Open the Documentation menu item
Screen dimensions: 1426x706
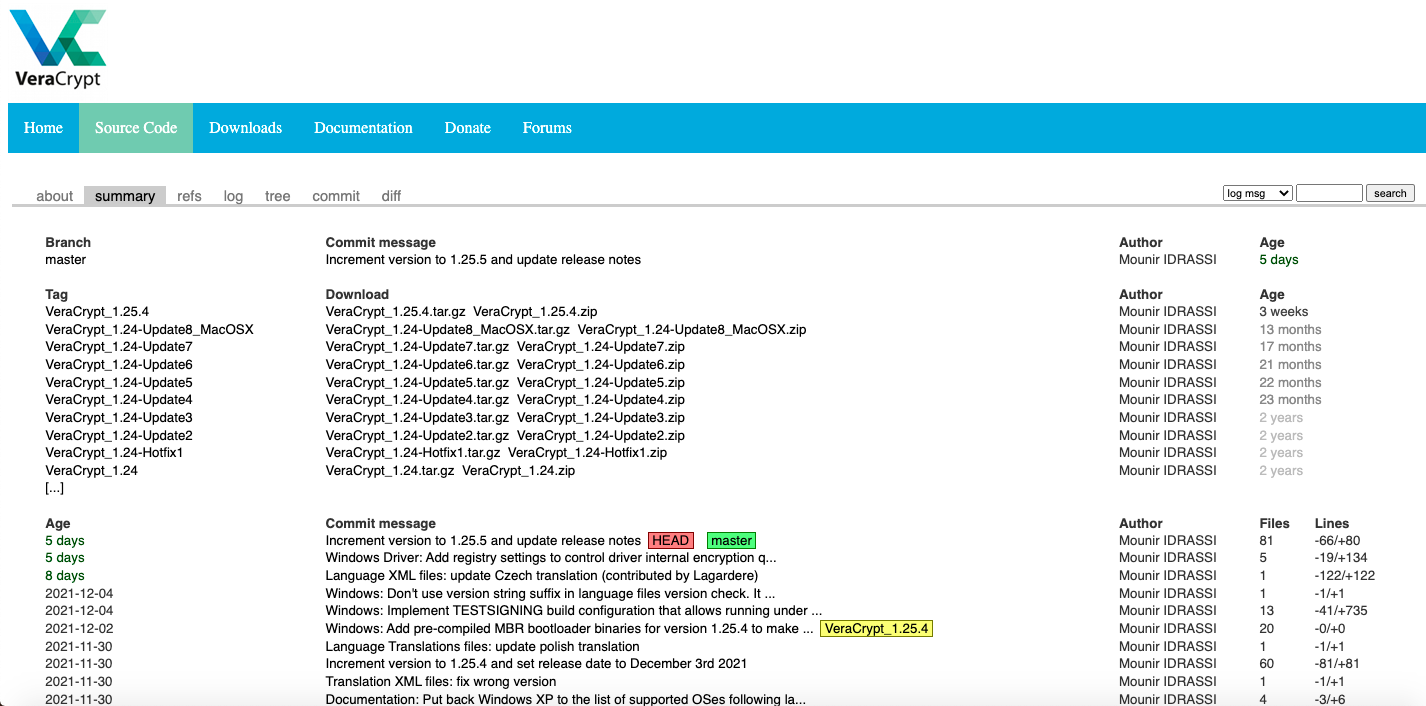coord(363,128)
